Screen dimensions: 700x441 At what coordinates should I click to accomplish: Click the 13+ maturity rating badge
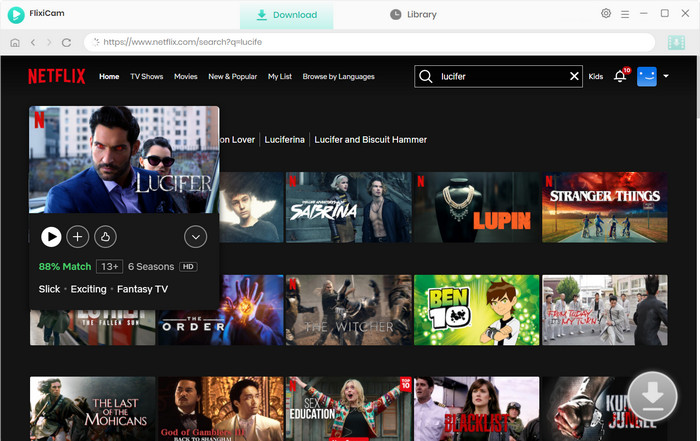click(x=109, y=267)
